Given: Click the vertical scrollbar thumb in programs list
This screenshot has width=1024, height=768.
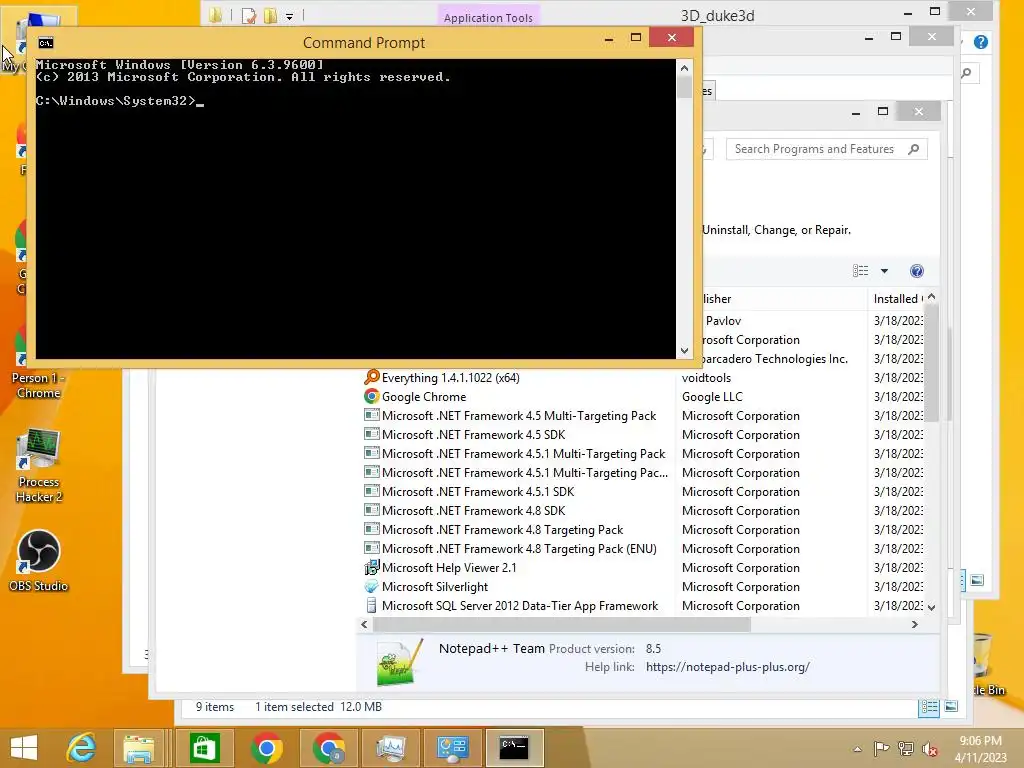Looking at the screenshot, I should [932, 362].
